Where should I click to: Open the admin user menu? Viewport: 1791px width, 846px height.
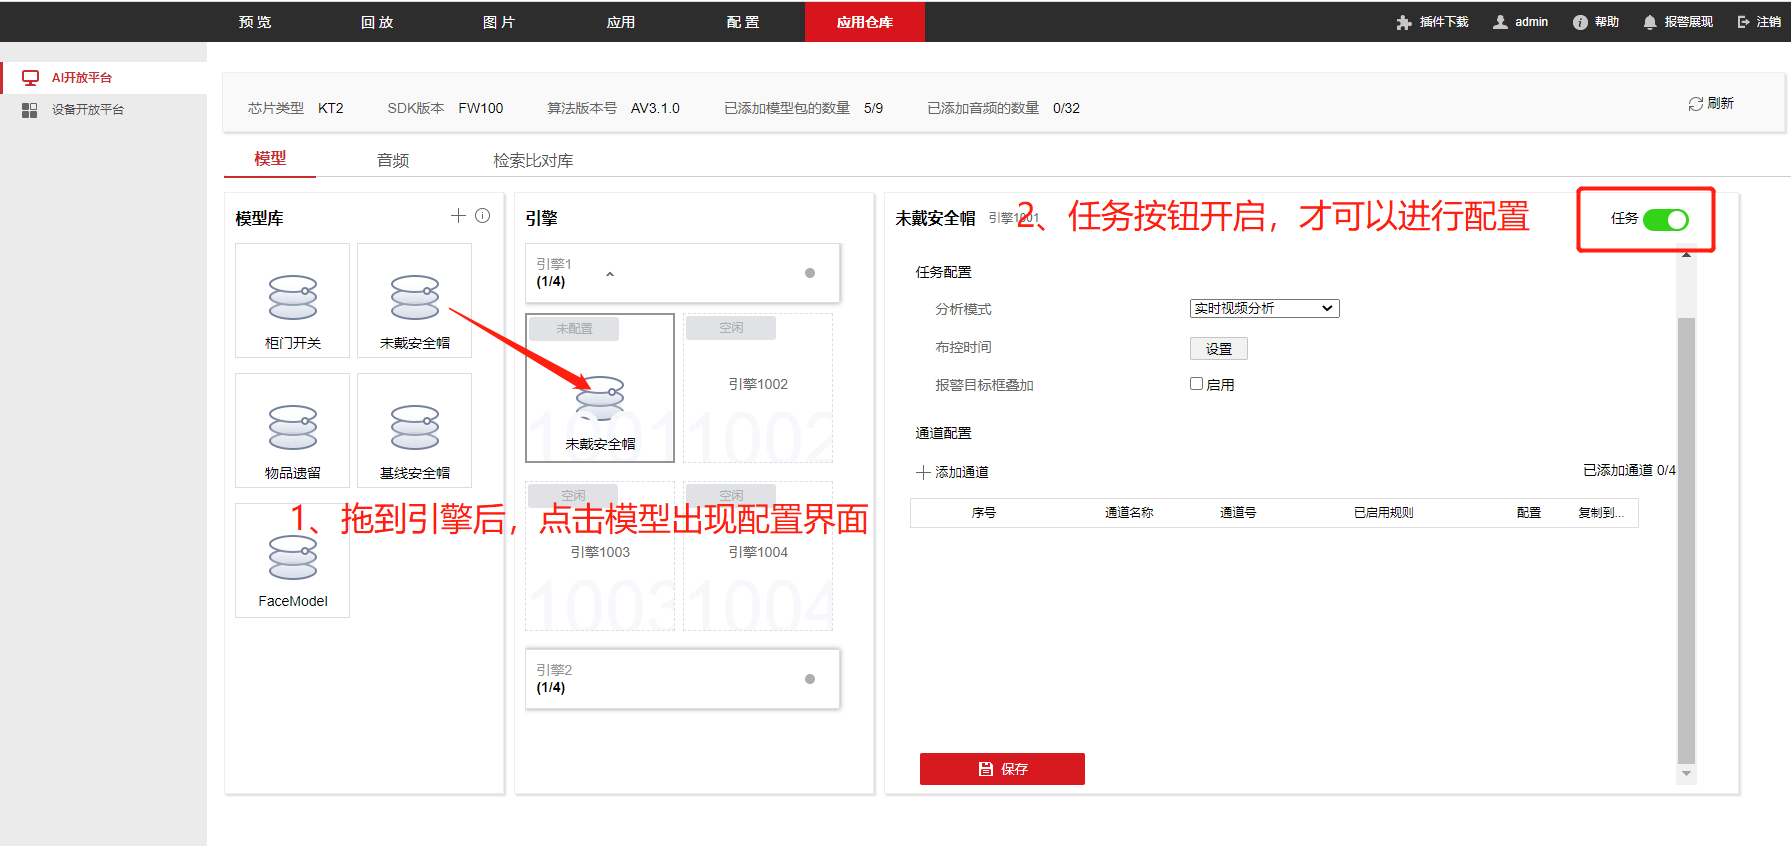click(x=1520, y=22)
